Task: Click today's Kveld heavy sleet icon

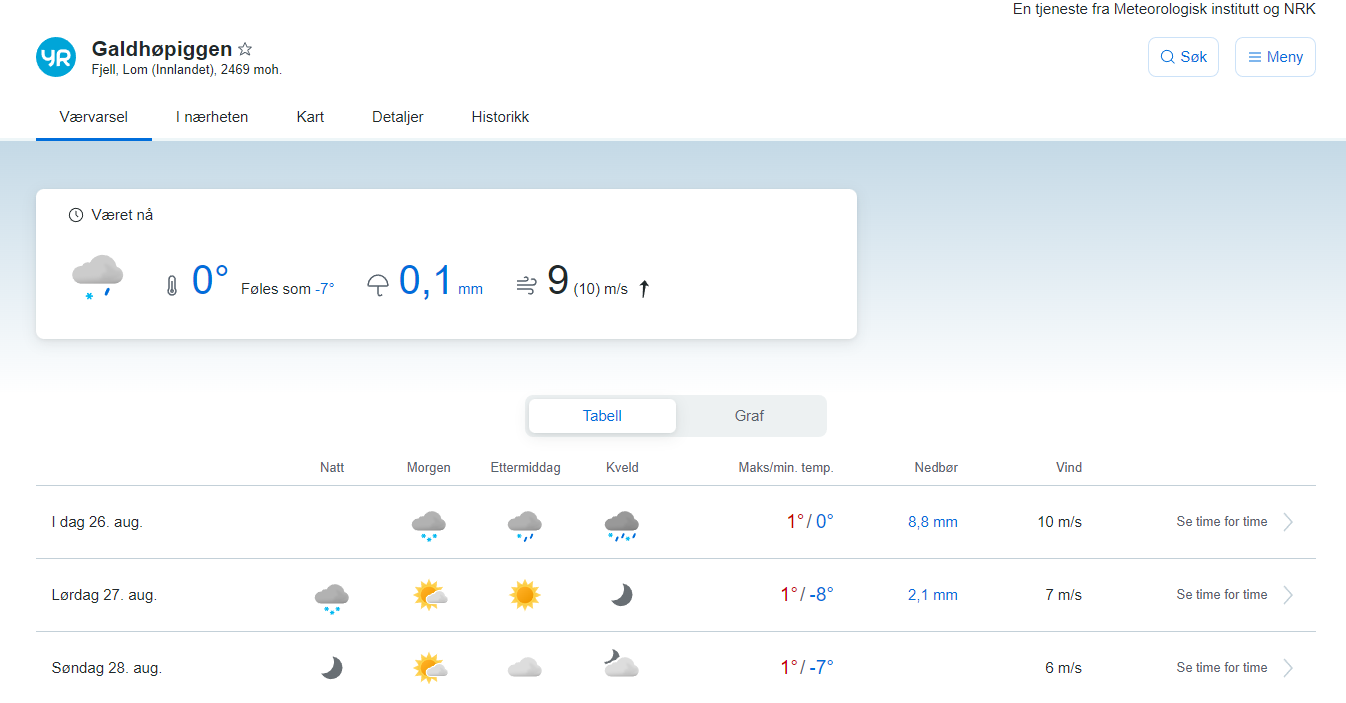Action: 621,524
